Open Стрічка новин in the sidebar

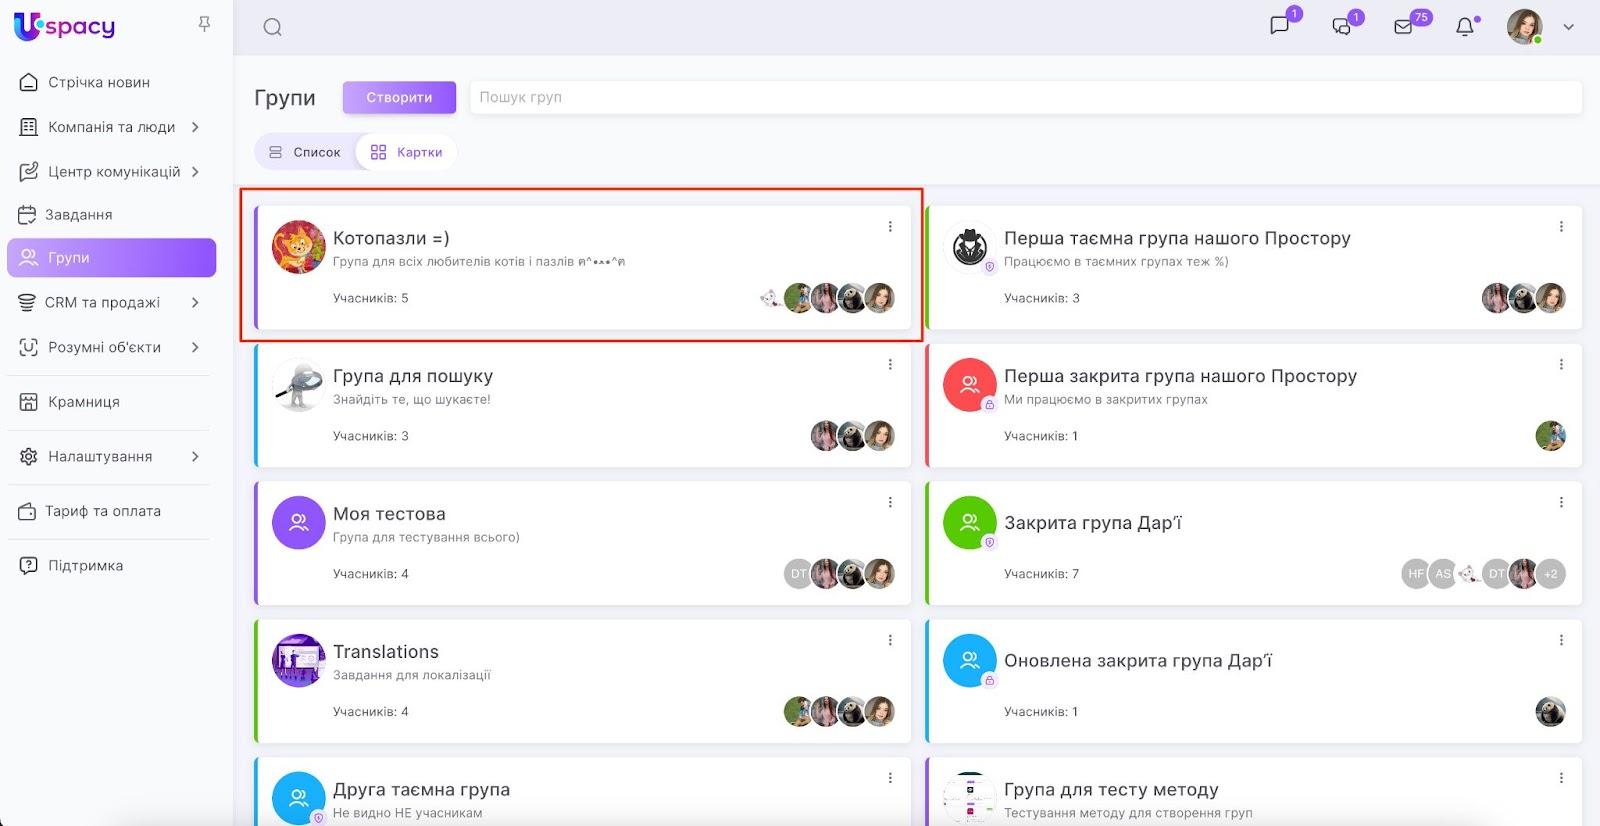(98, 82)
